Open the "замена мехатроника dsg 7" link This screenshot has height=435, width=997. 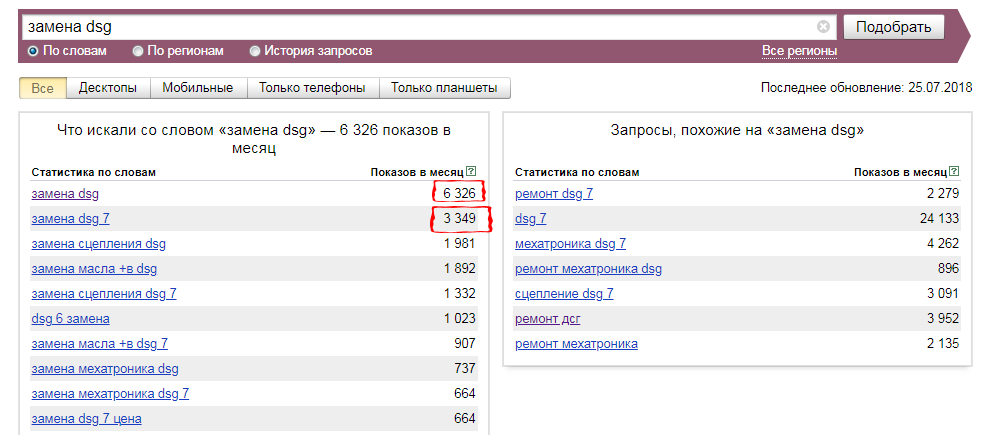pos(110,394)
